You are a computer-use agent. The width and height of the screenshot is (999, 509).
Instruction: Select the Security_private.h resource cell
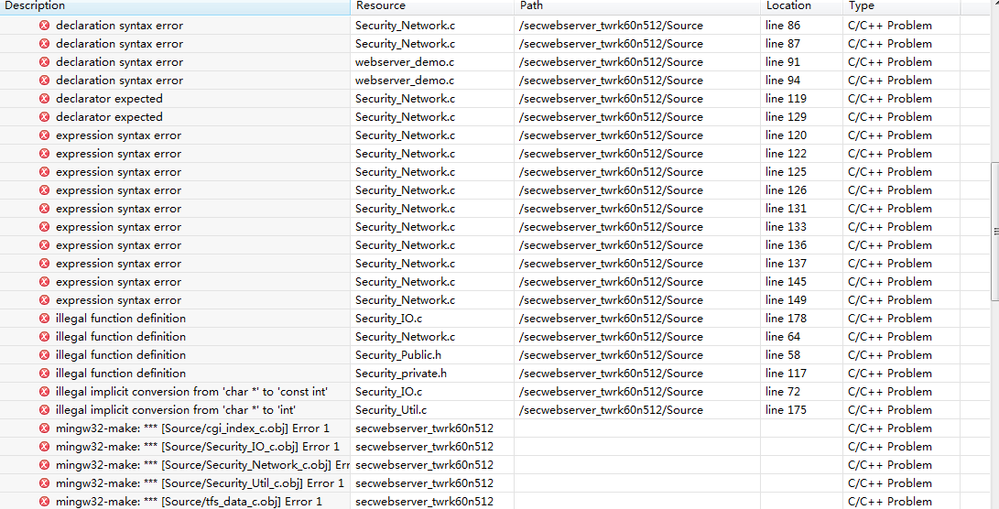[x=401, y=373]
